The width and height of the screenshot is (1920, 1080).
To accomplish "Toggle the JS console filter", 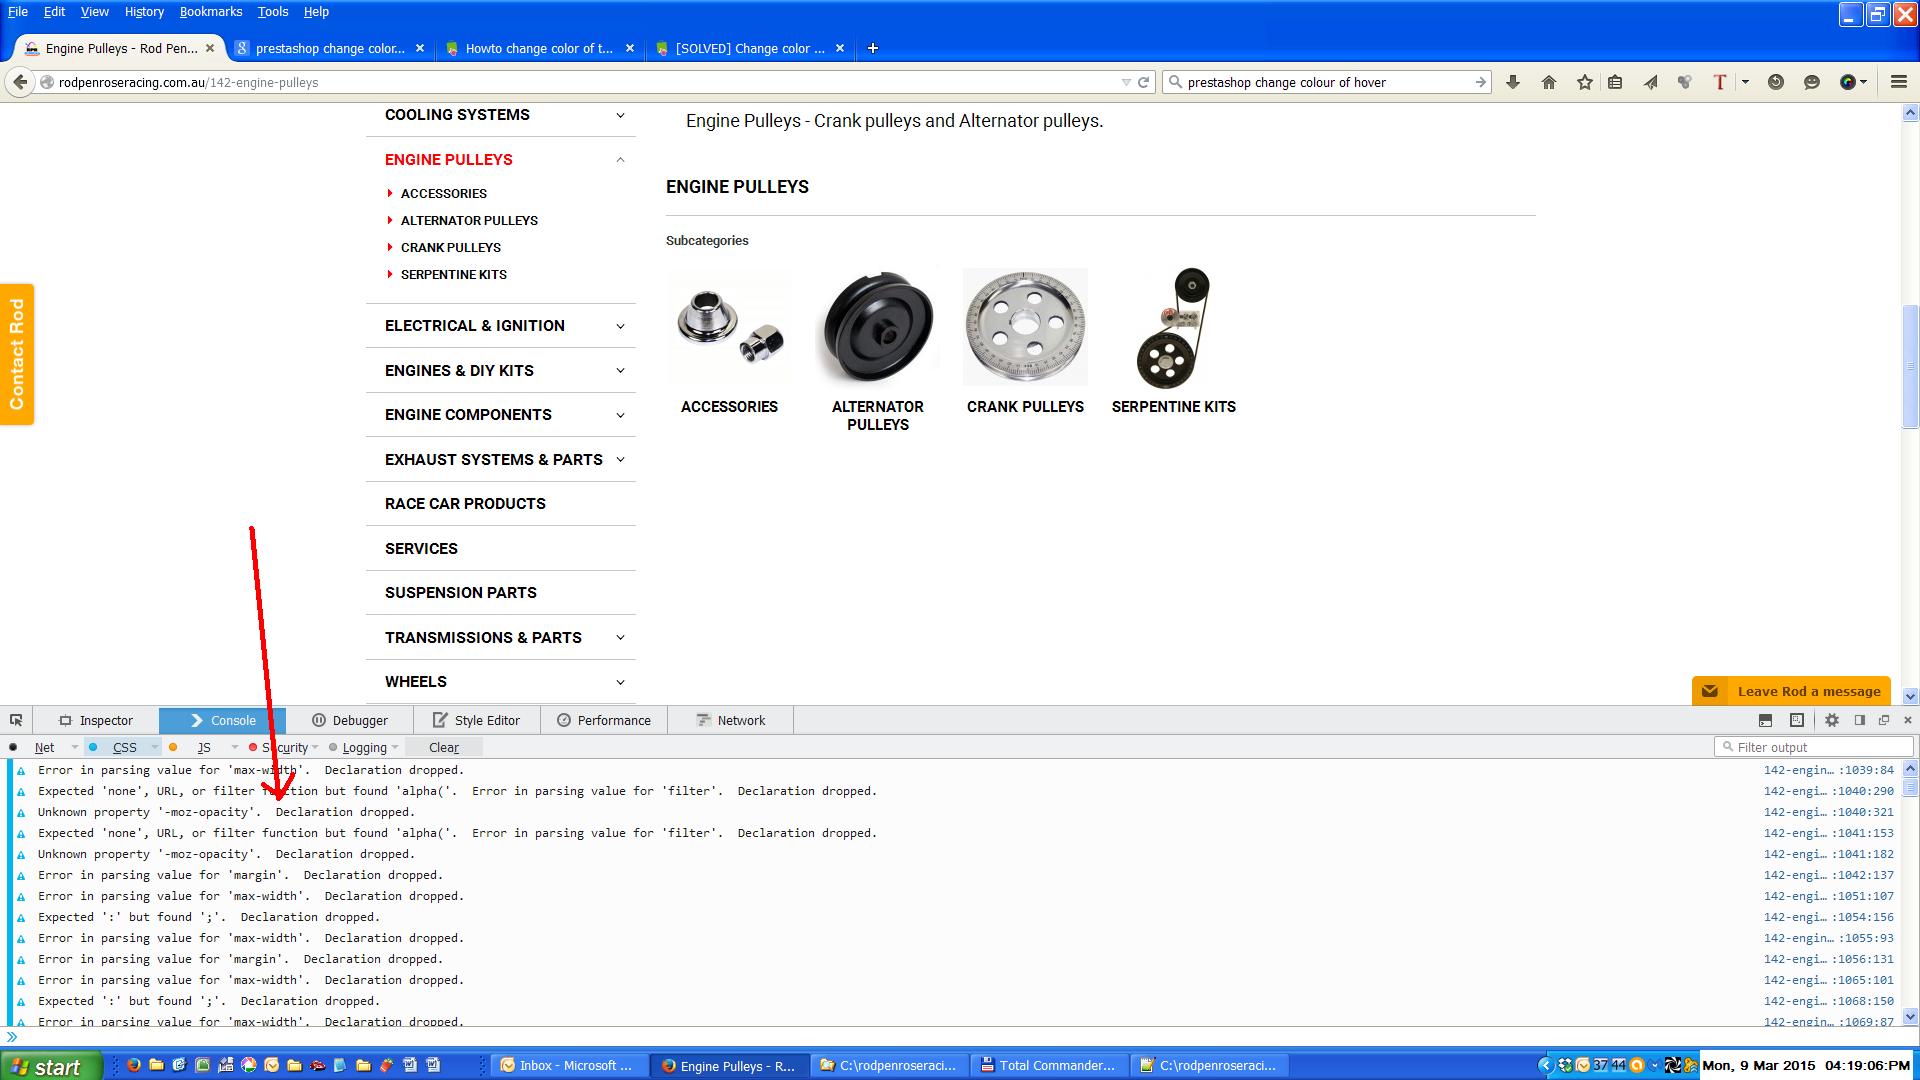I will tap(204, 747).
